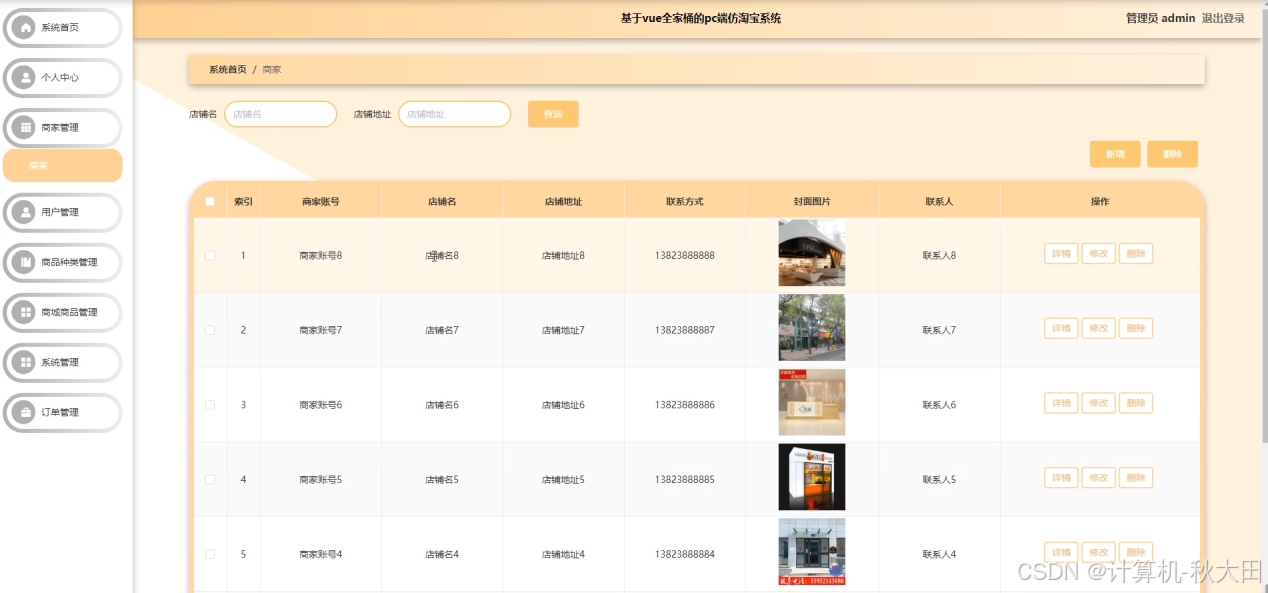Open 详情 for 商家账号7

click(x=1061, y=328)
